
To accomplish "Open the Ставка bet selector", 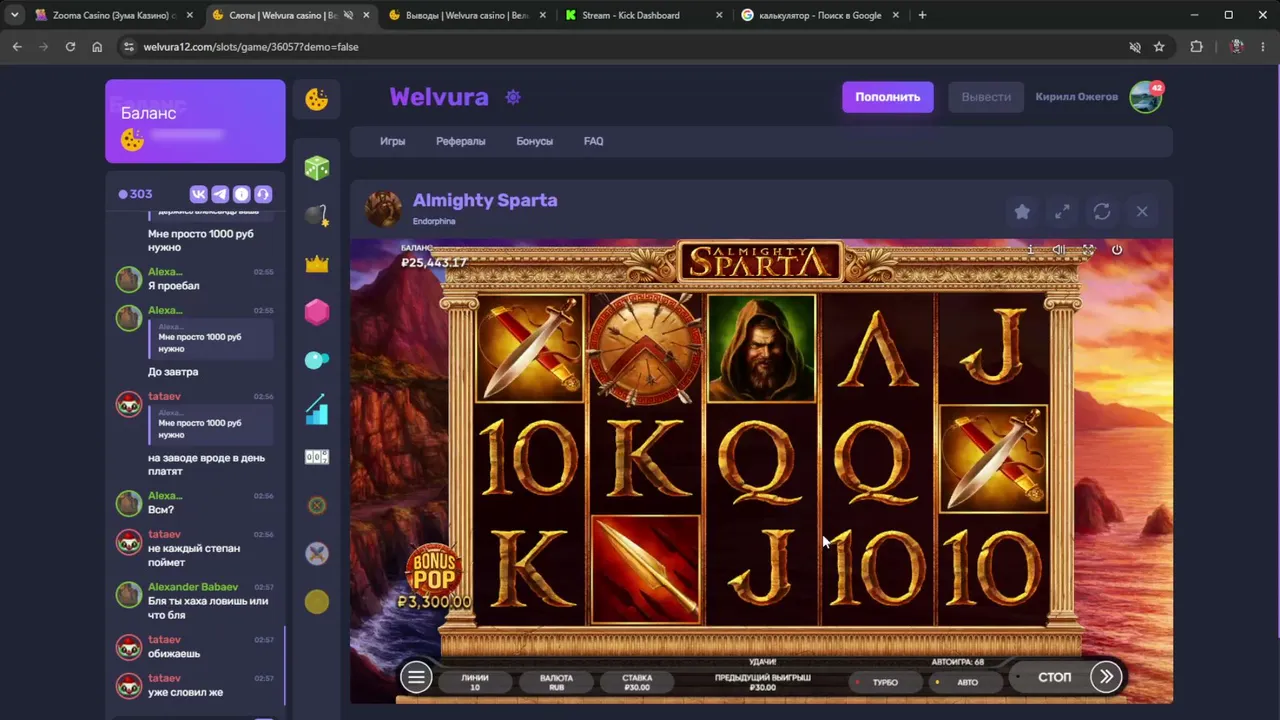I will [637, 682].
